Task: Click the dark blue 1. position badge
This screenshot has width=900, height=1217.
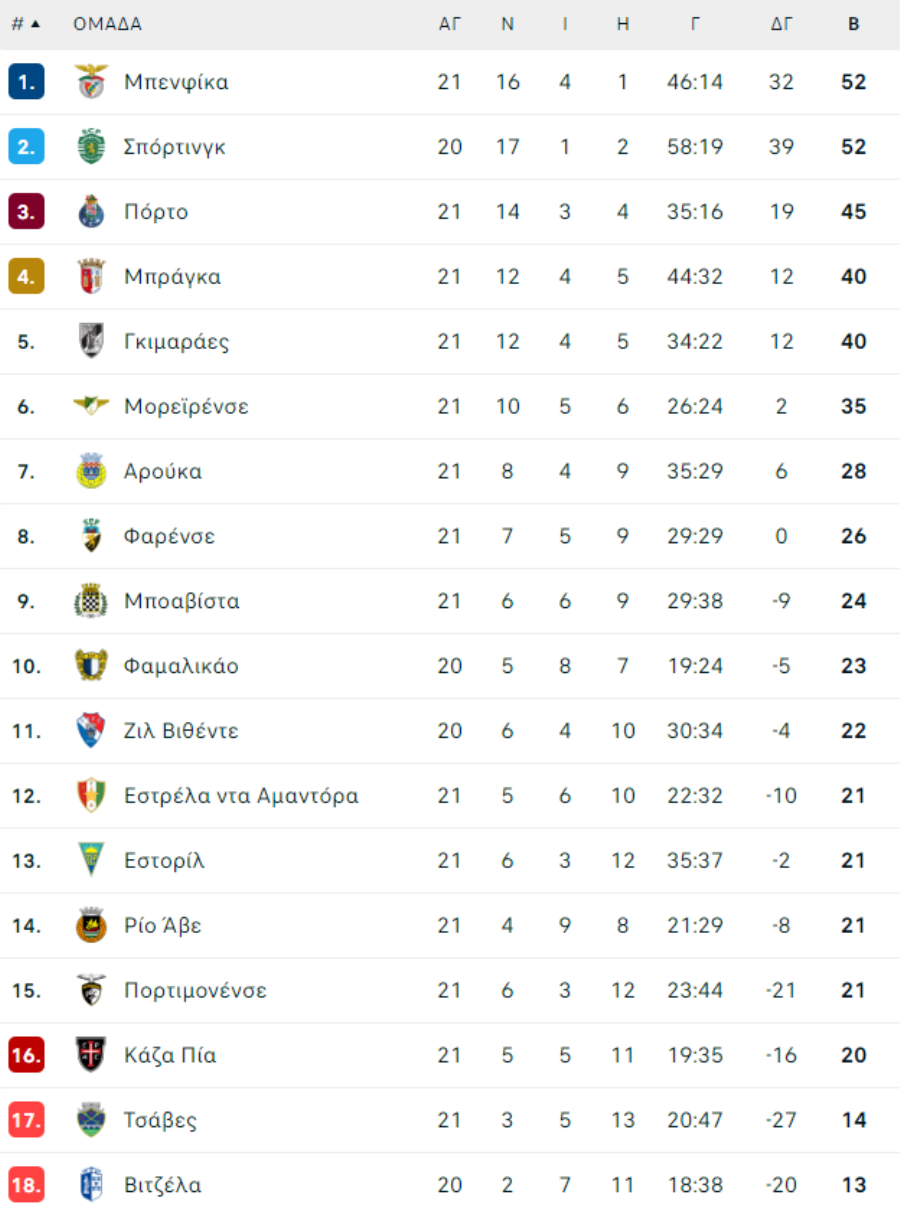Action: coord(26,82)
